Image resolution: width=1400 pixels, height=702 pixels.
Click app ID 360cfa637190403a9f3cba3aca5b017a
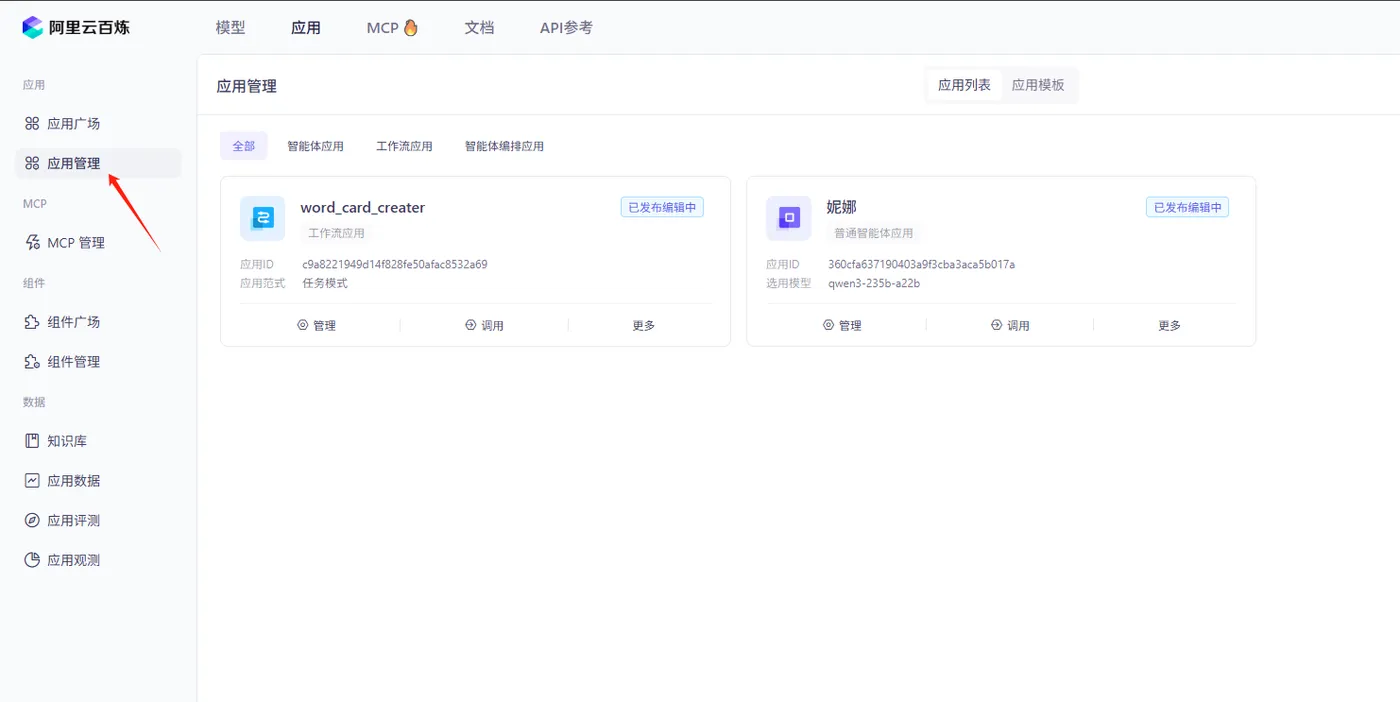[921, 265]
